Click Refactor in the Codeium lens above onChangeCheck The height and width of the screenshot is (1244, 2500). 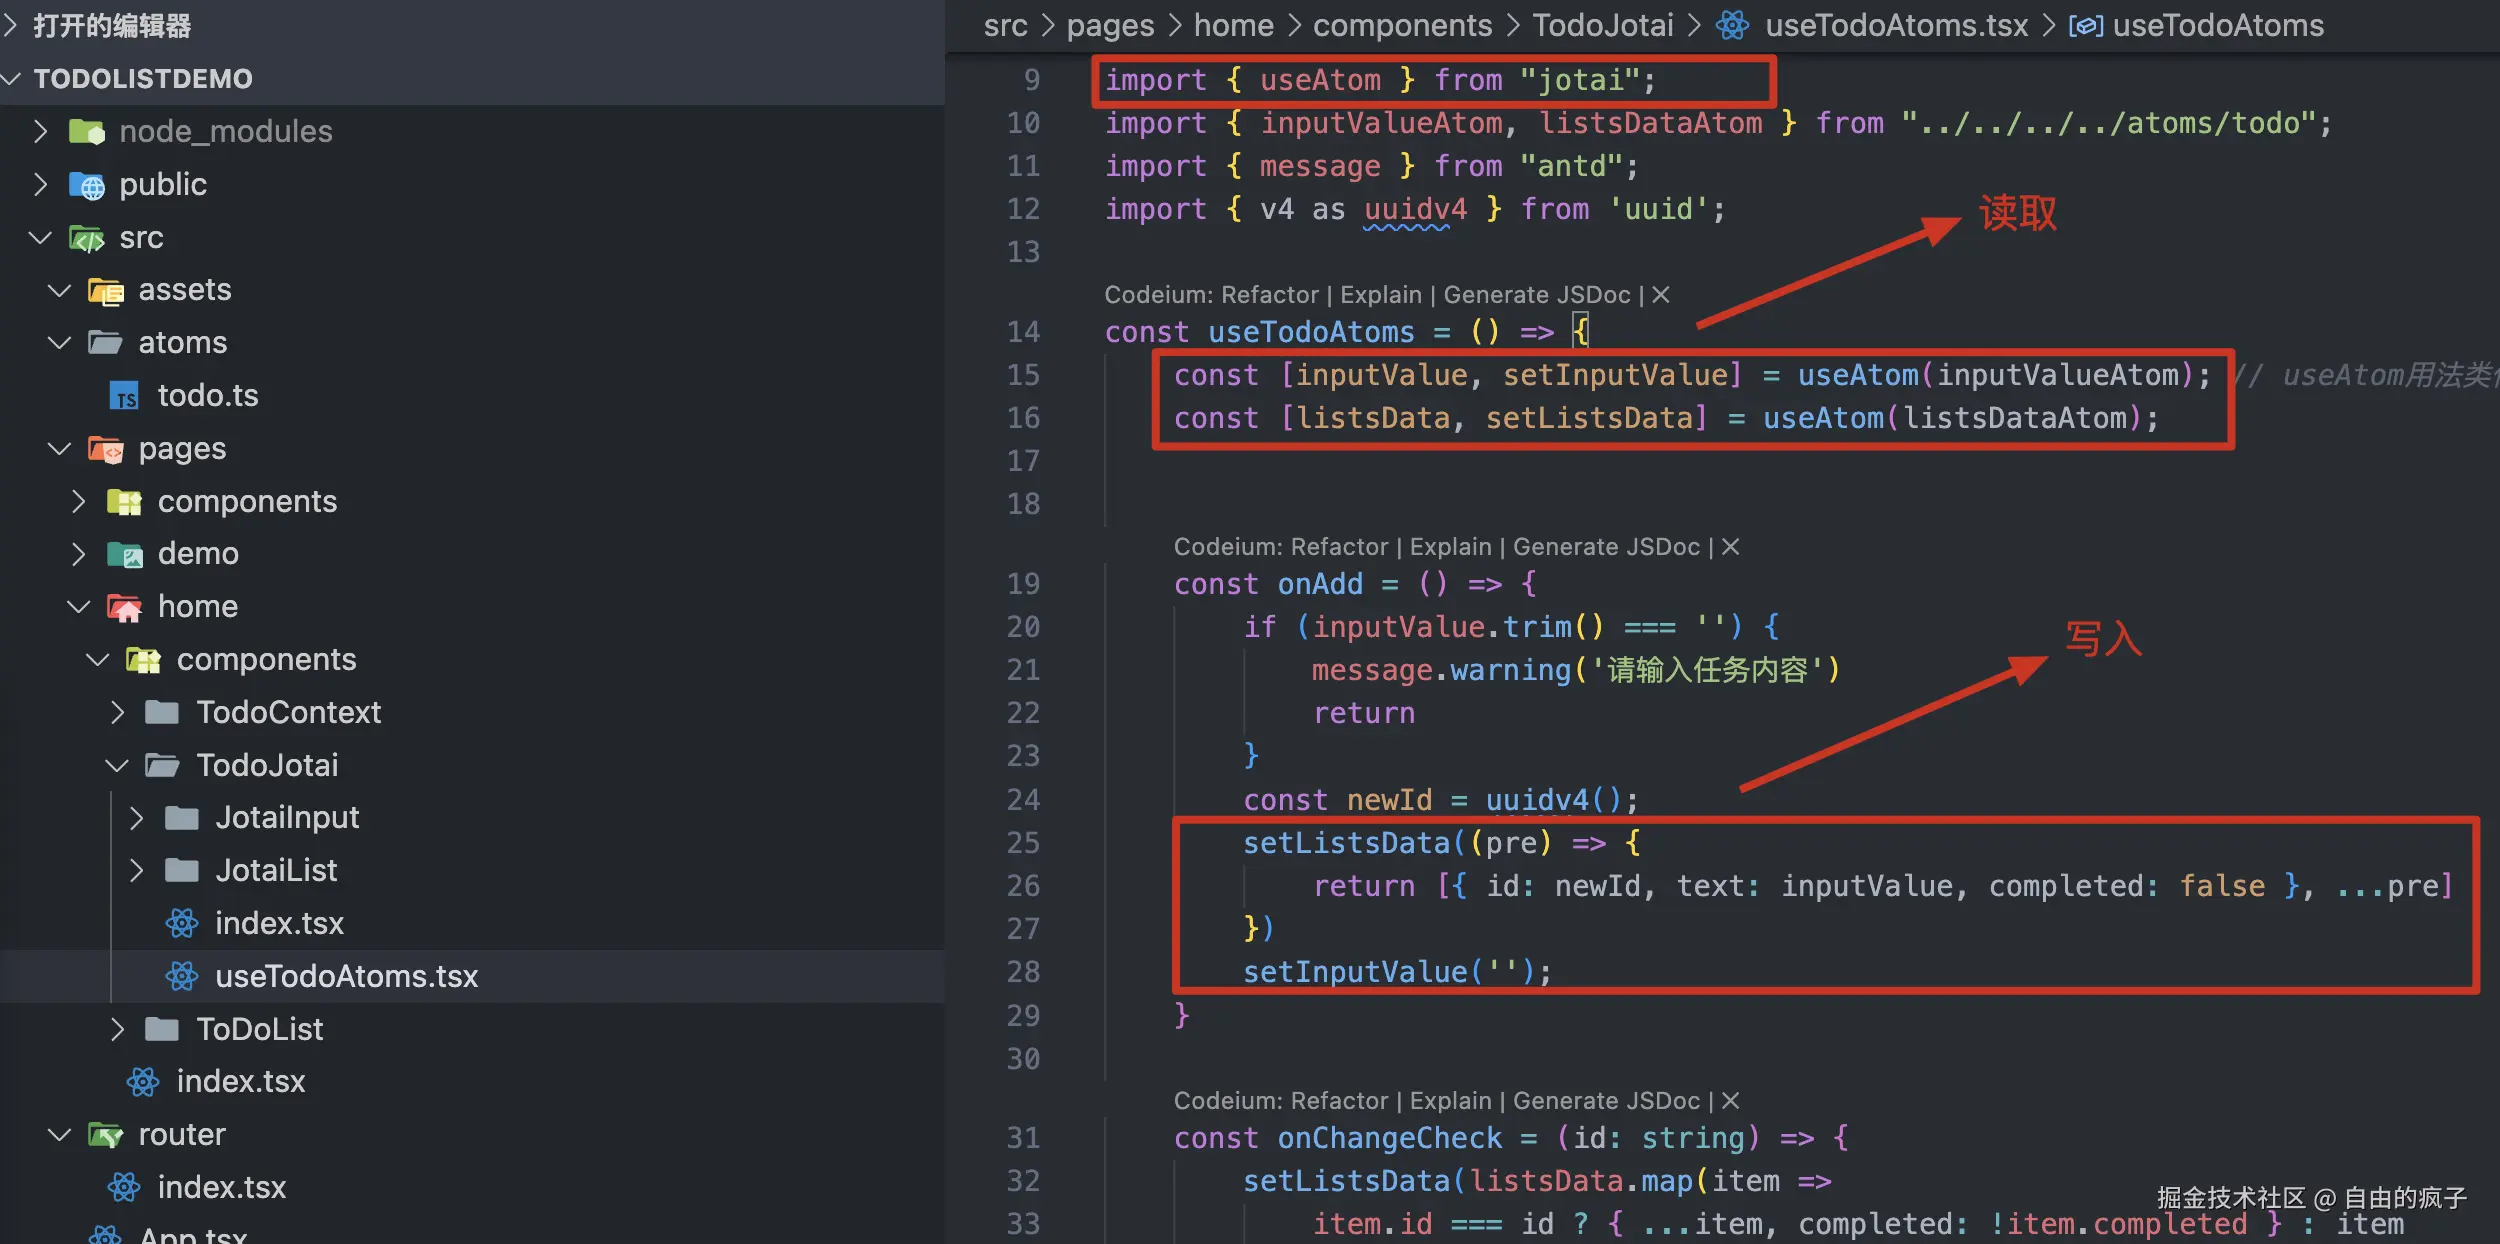[x=1339, y=1101]
